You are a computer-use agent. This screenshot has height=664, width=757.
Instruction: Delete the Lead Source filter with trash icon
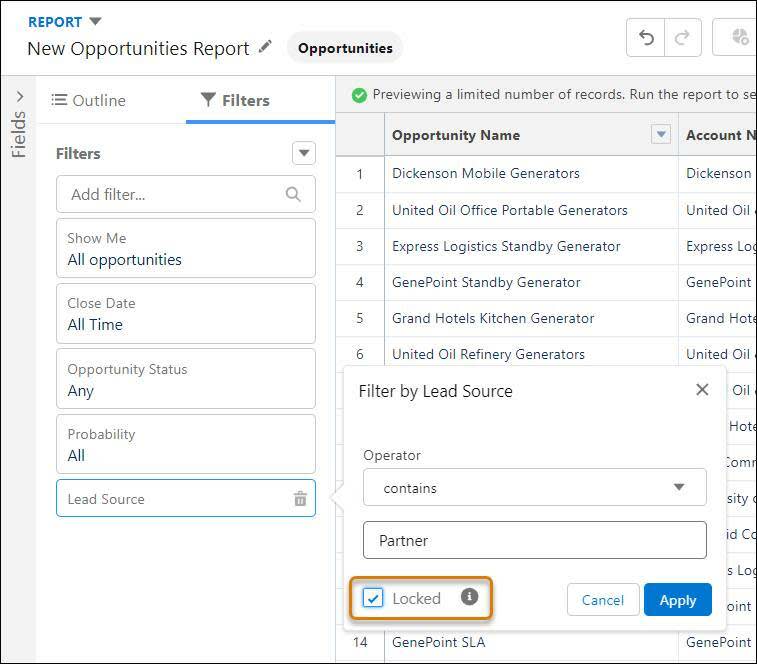(300, 498)
